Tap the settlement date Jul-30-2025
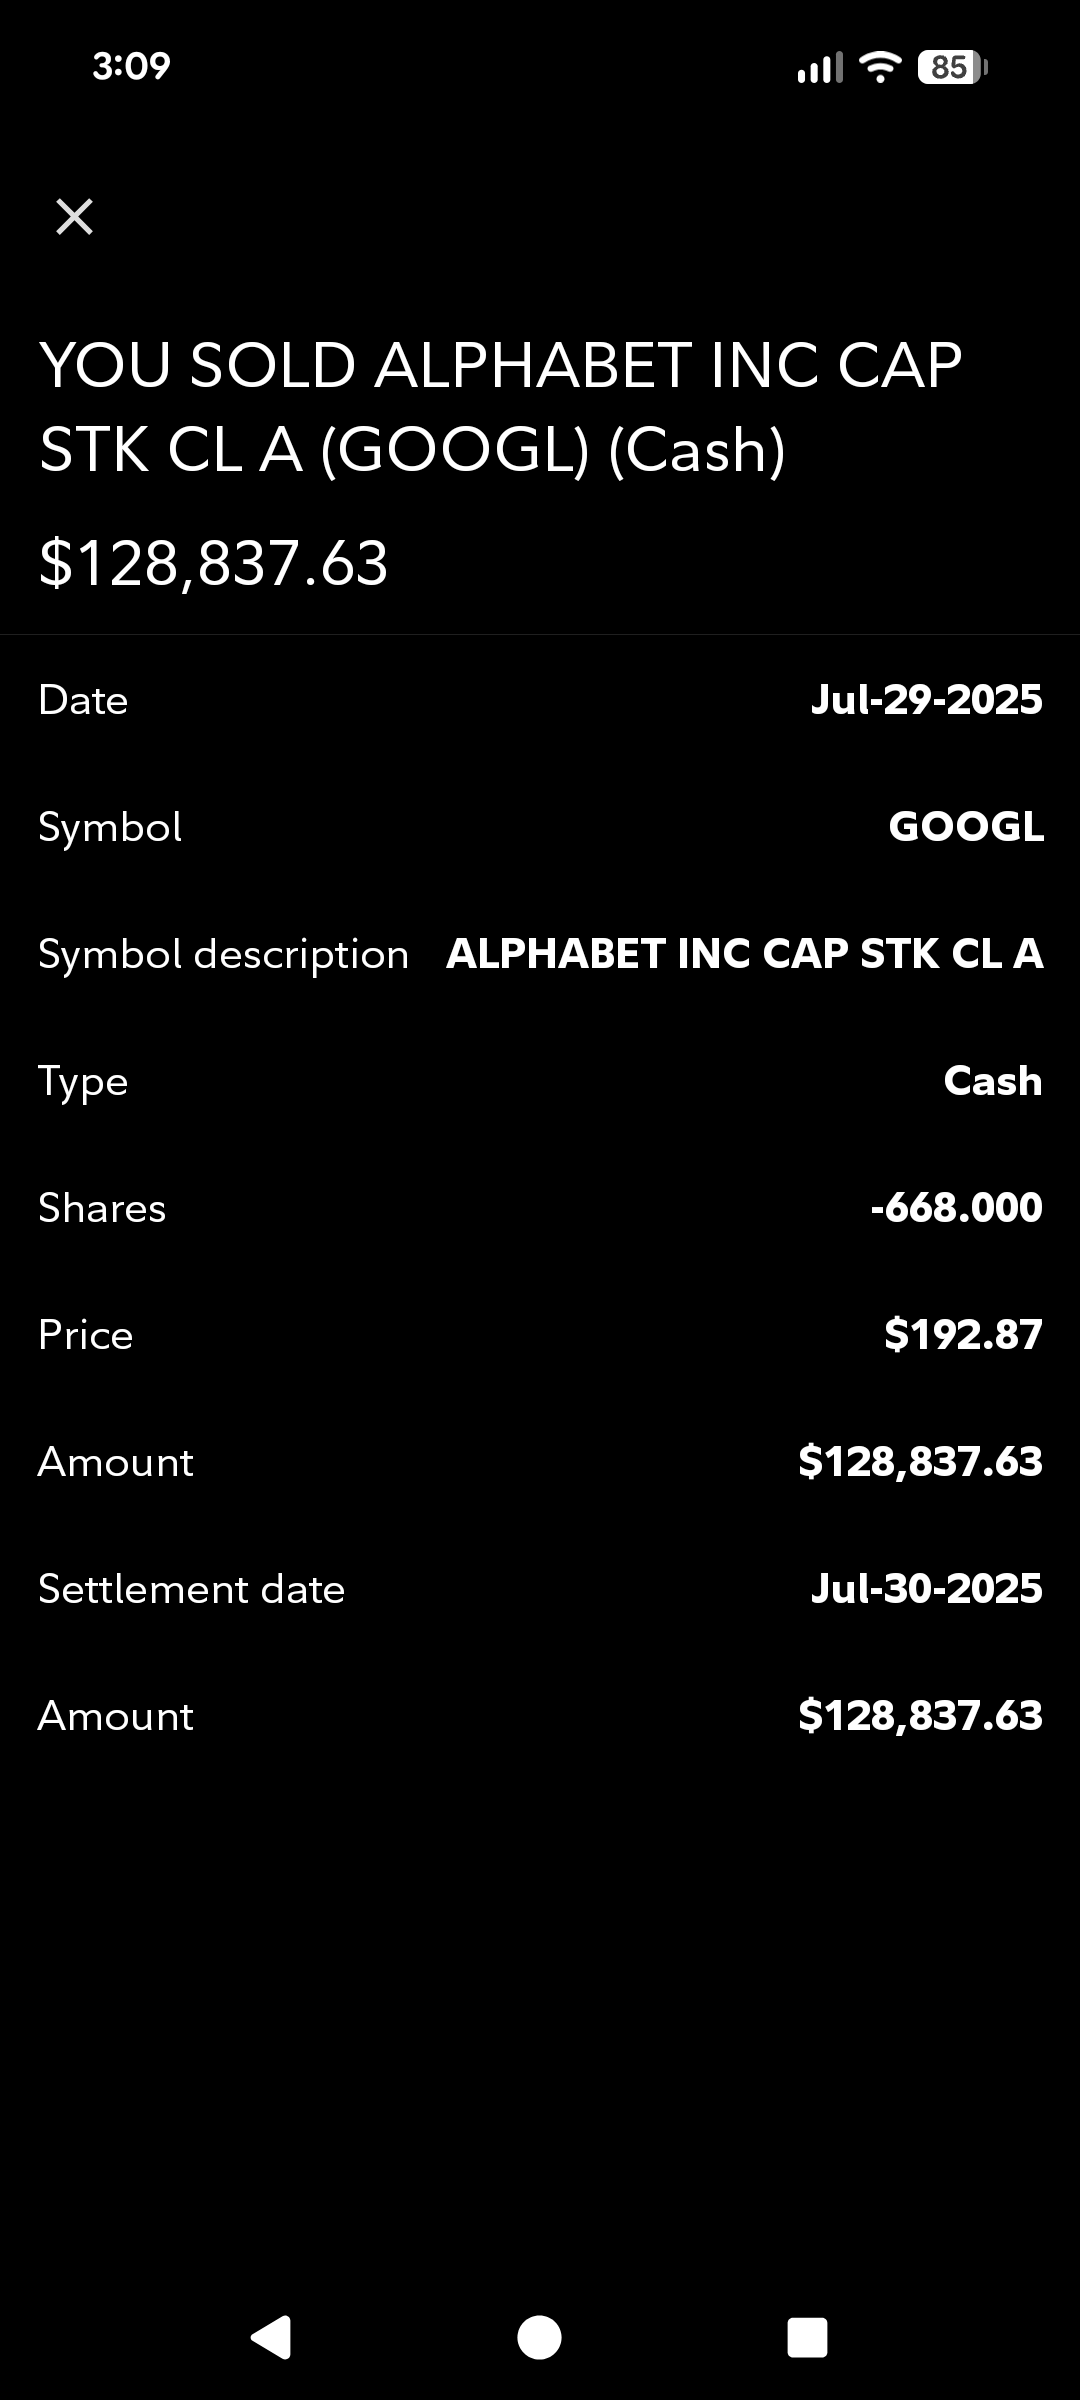 point(926,1589)
